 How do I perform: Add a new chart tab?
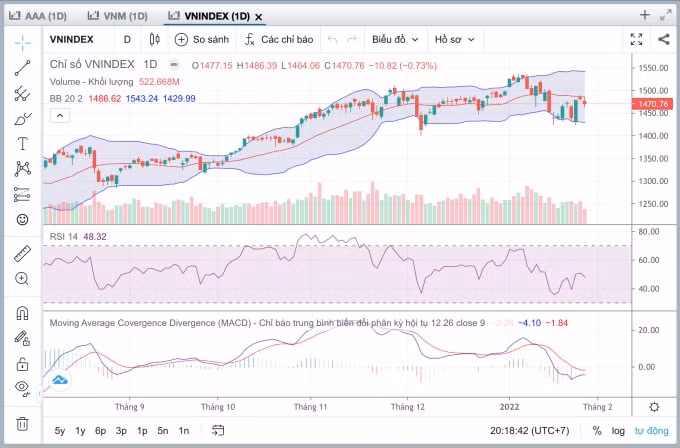coord(644,15)
